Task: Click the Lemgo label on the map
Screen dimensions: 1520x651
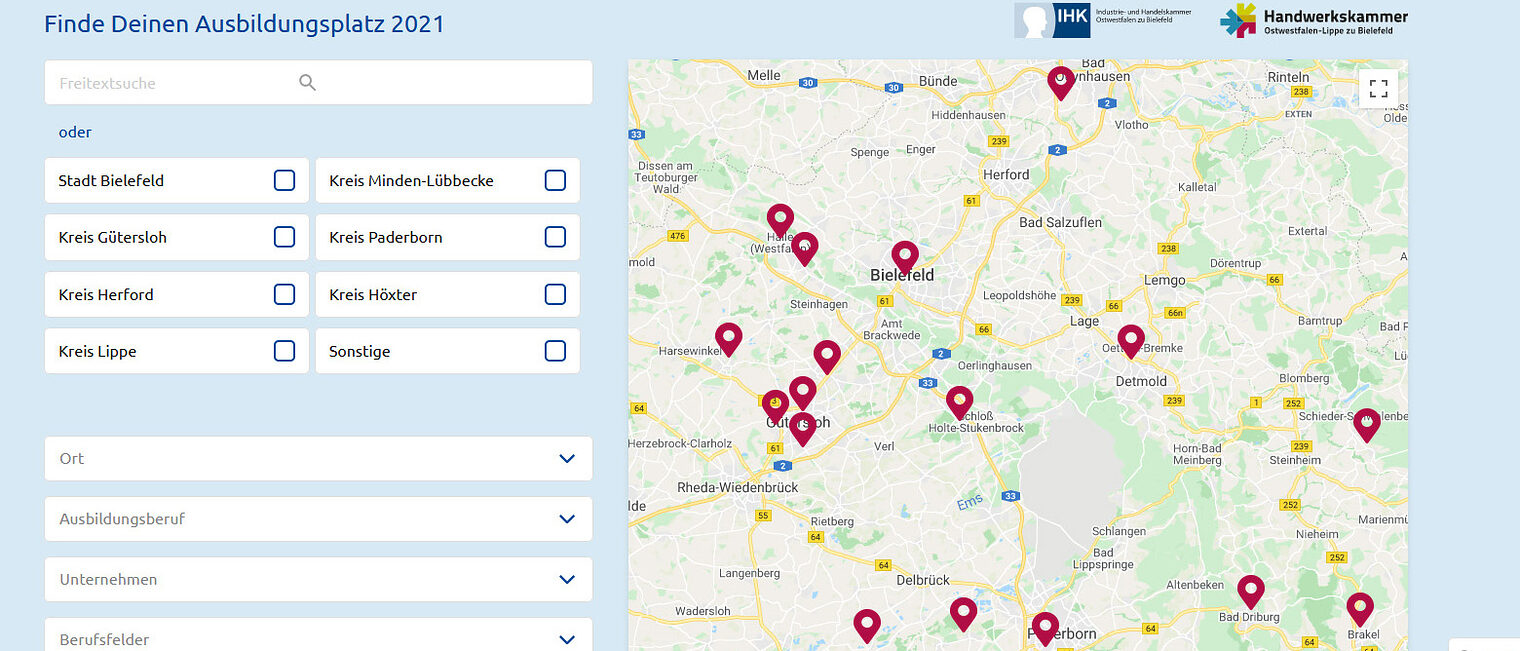Action: pos(1164,280)
